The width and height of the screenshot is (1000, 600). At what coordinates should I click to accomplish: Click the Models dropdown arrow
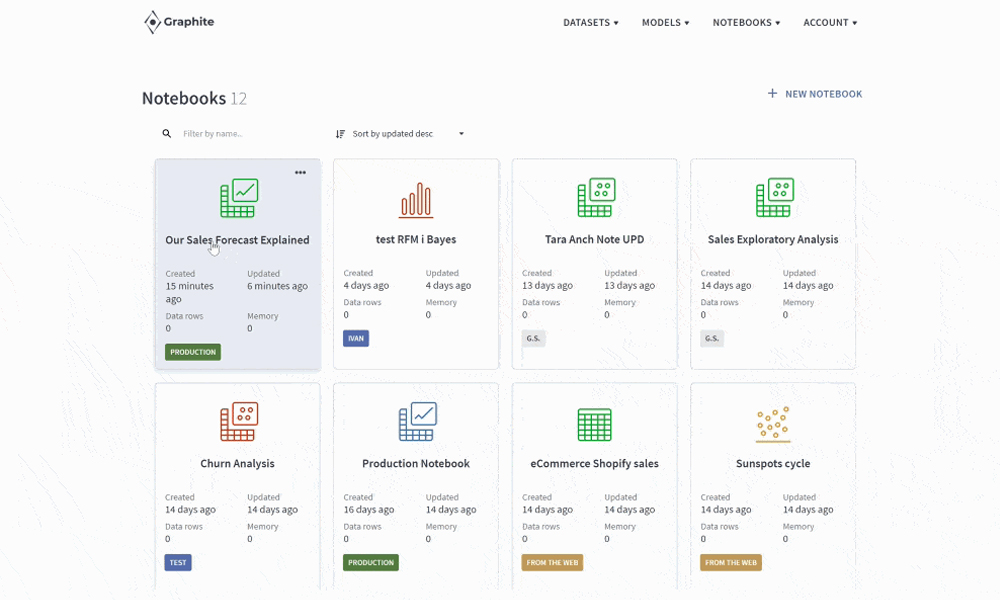coord(687,23)
